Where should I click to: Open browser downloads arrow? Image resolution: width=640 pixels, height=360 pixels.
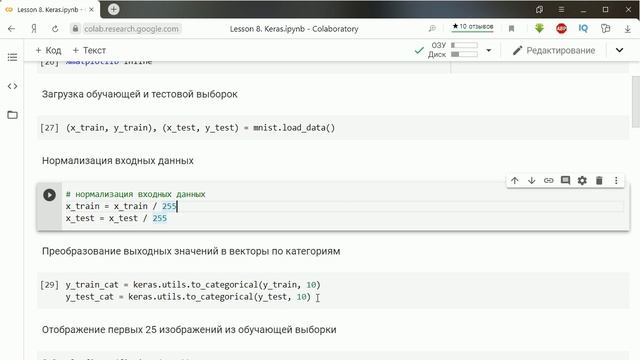coord(627,29)
